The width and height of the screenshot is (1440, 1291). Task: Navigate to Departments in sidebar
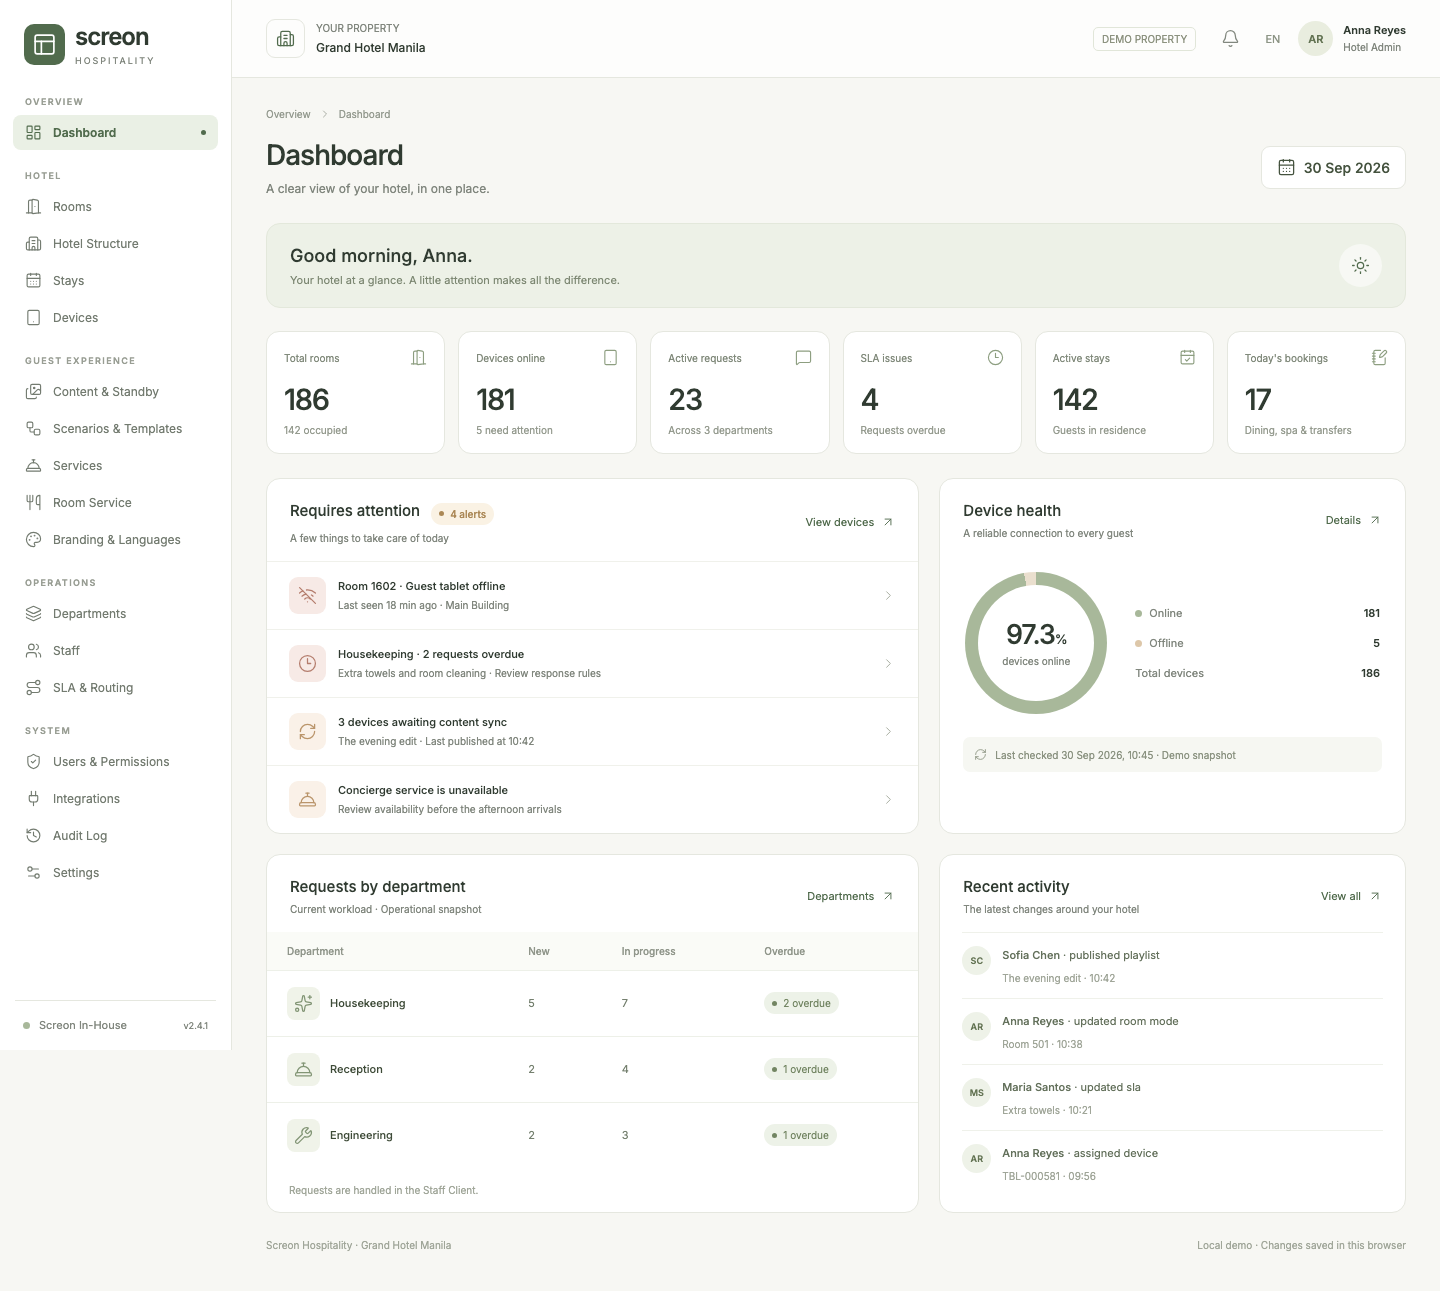[x=115, y=614]
